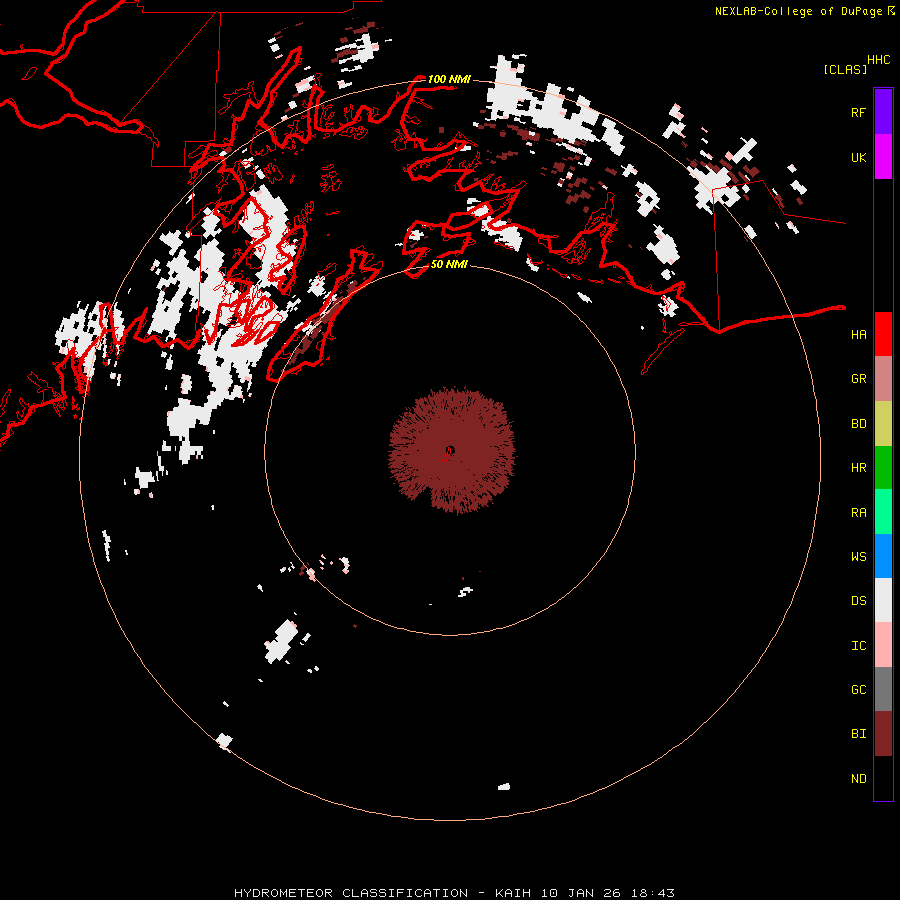Click the BI legend label
The width and height of the screenshot is (900, 900).
click(858, 734)
